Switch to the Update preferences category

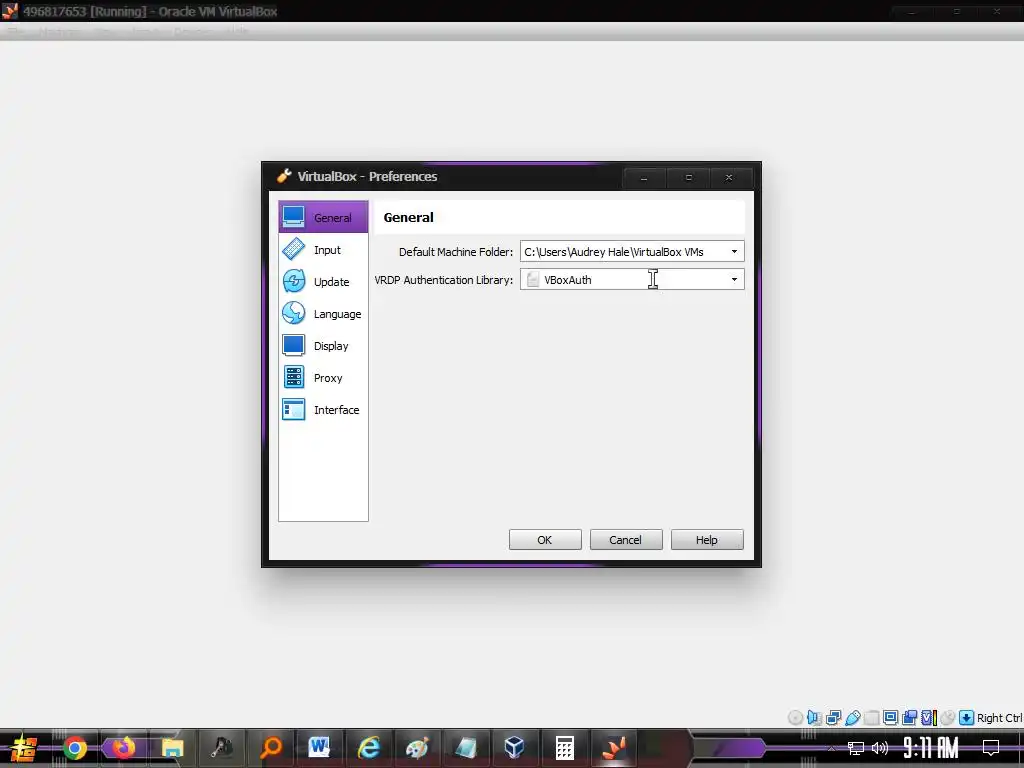click(323, 281)
